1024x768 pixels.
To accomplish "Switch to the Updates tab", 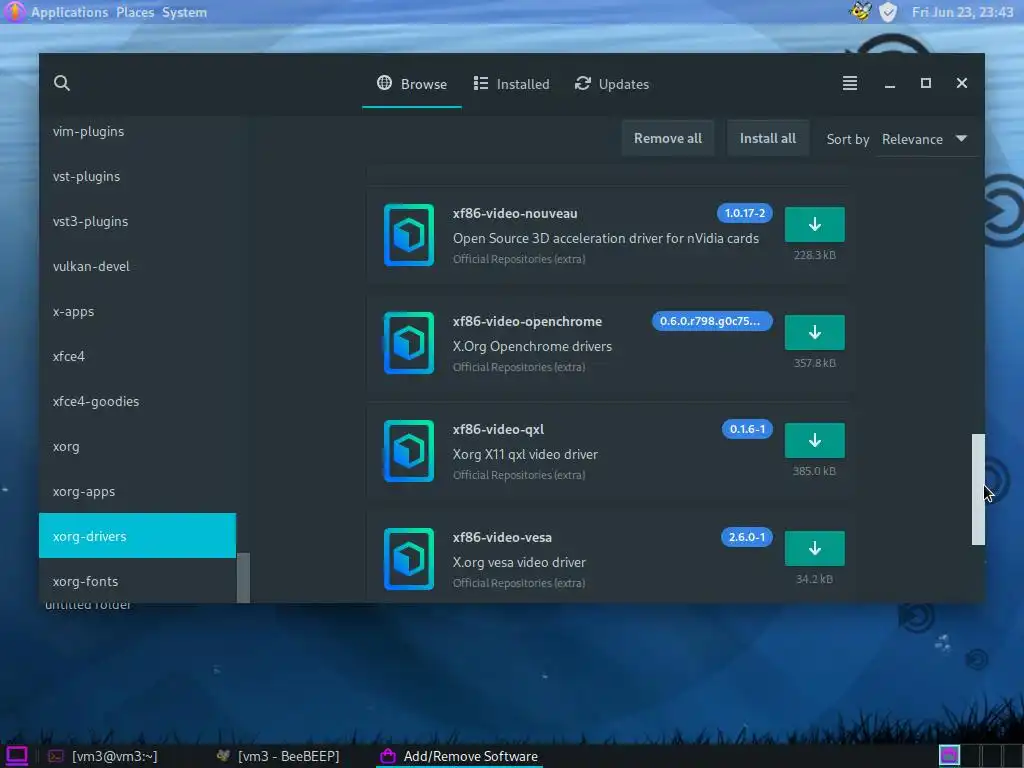I will click(612, 84).
